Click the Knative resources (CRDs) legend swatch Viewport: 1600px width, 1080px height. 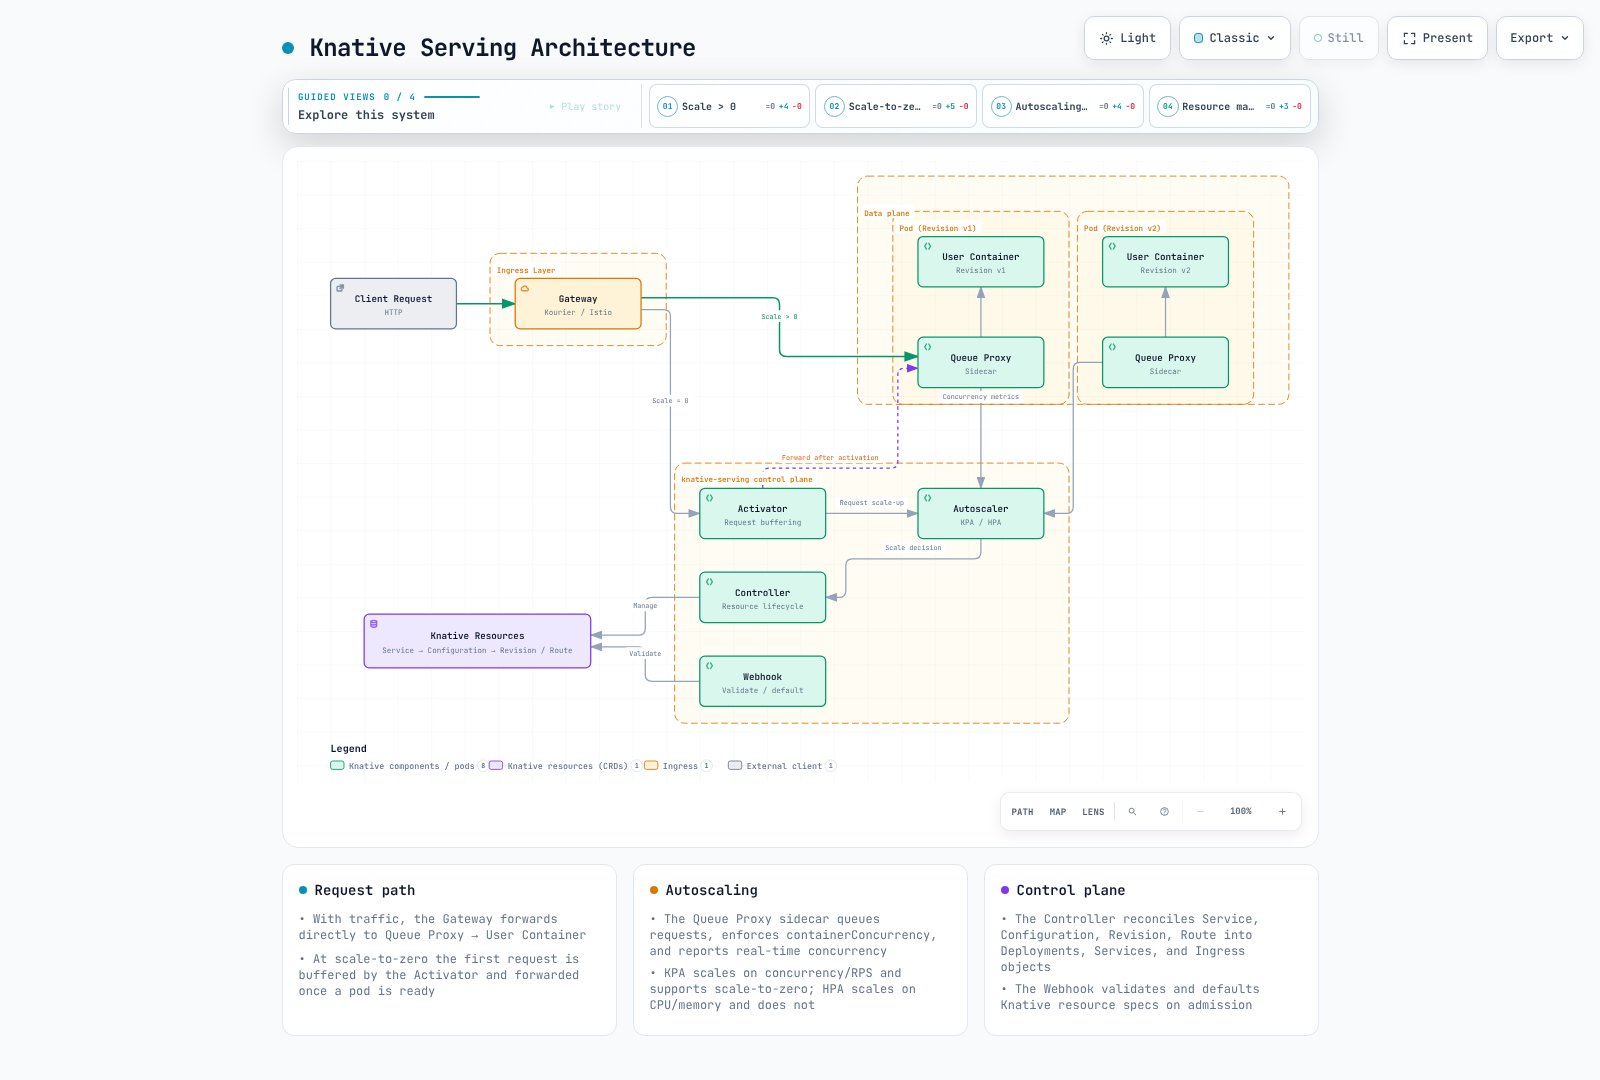pyautogui.click(x=496, y=766)
